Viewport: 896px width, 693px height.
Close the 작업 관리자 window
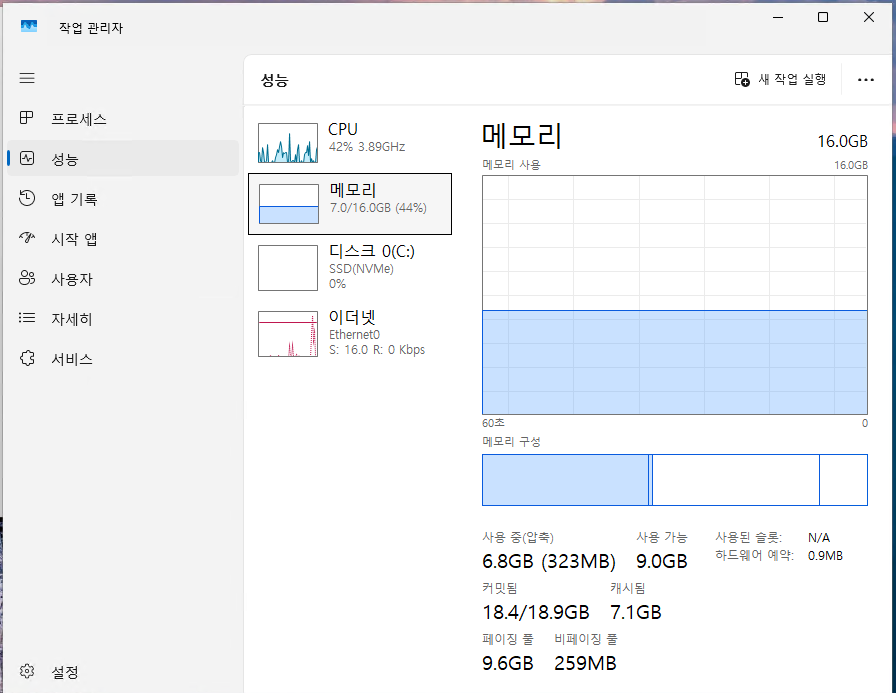[x=869, y=17]
